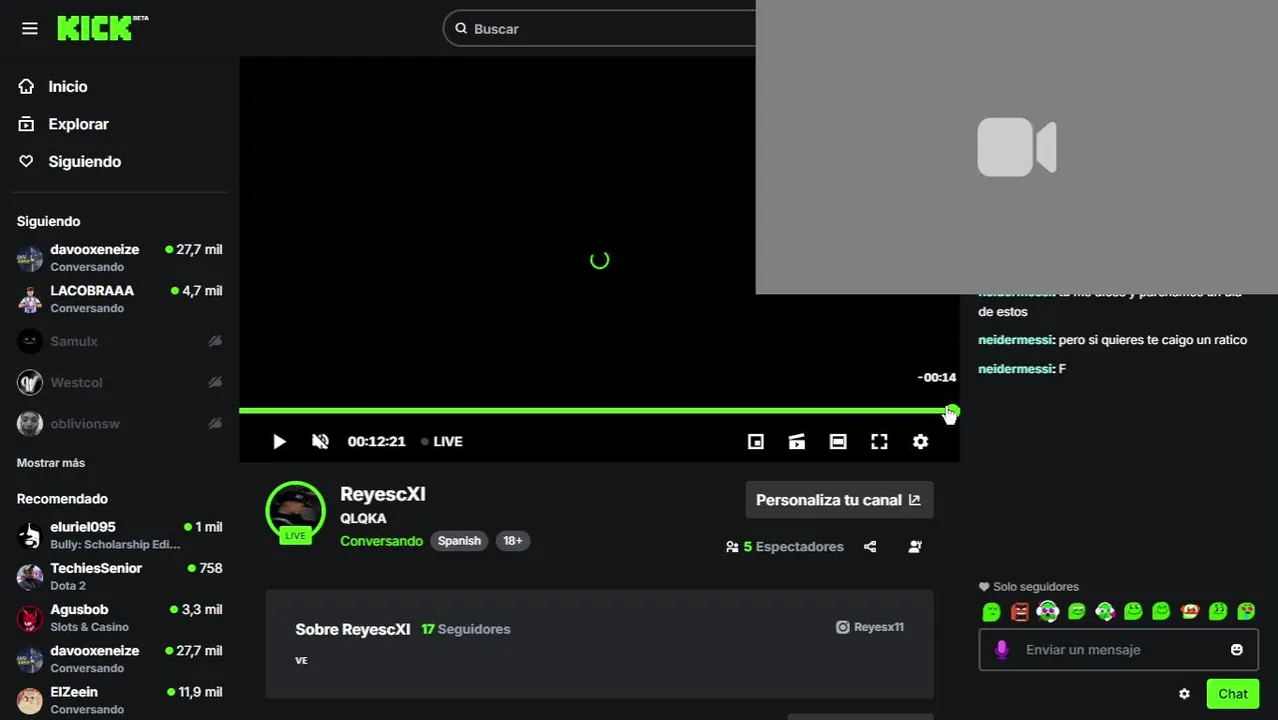Viewport: 1278px width, 720px height.
Task: Open offline Westcol channel
Action: point(120,382)
